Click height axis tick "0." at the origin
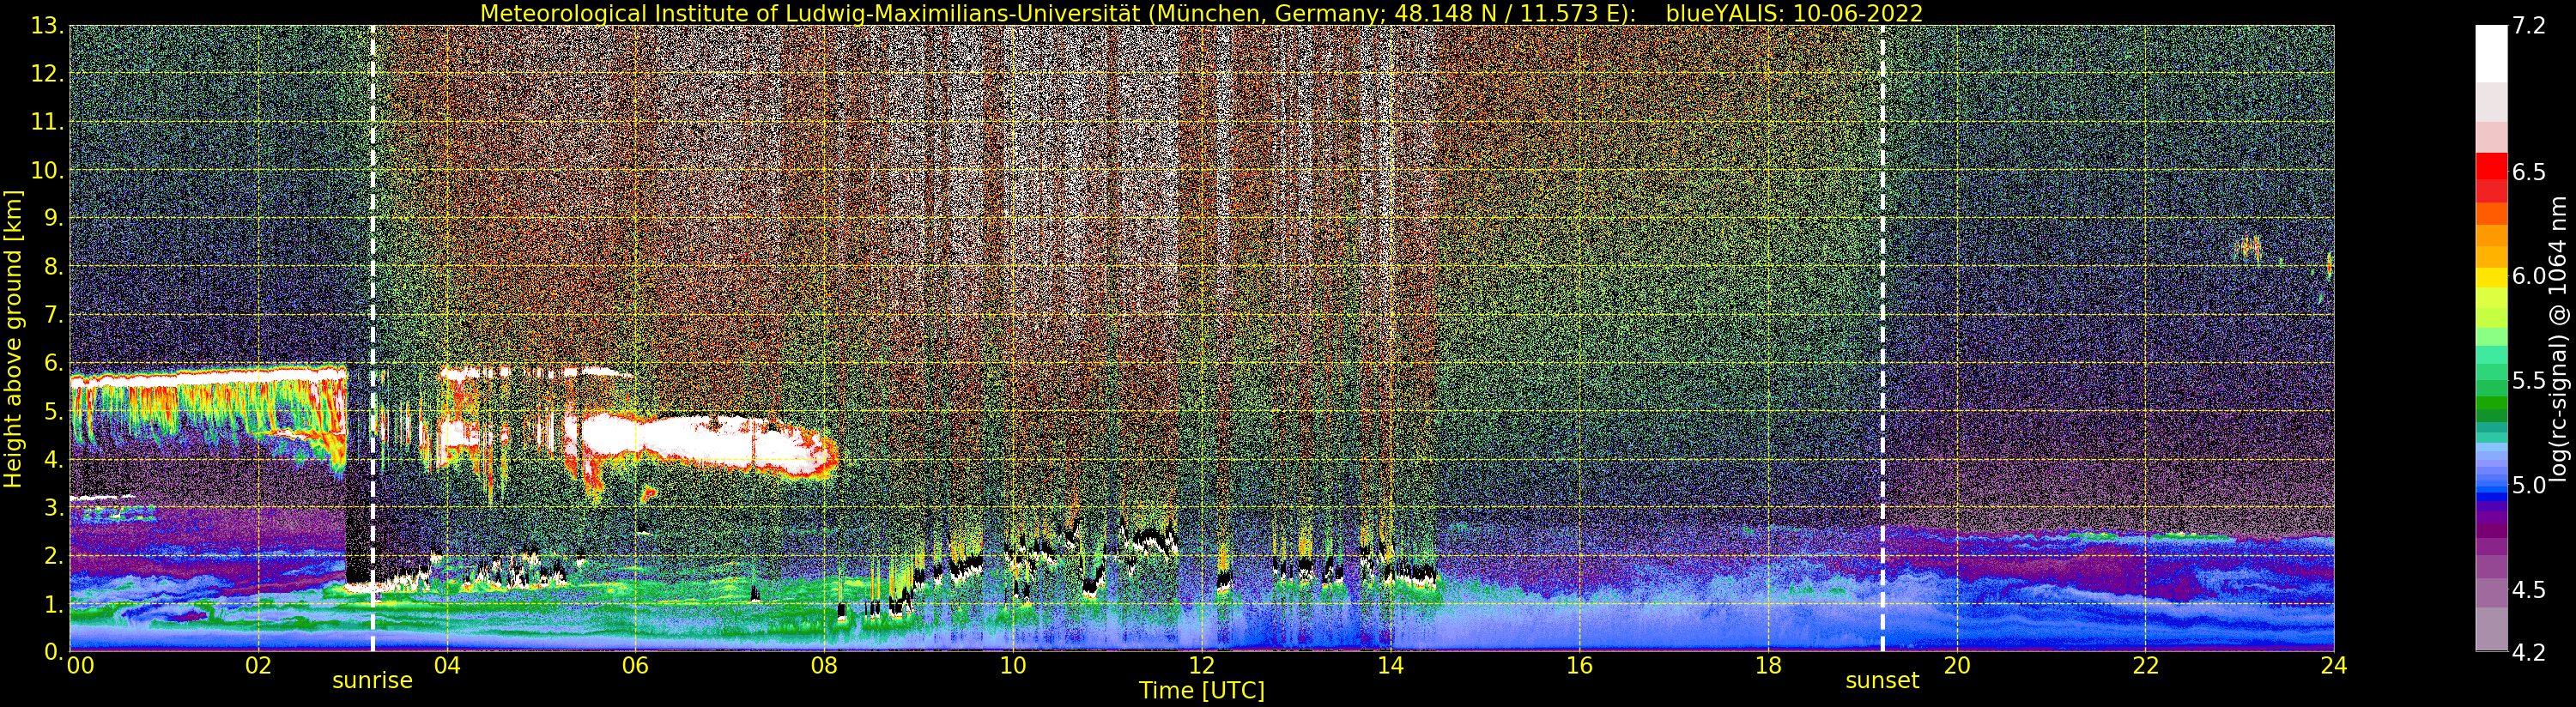Viewport: 2576px width, 707px height. point(54,651)
